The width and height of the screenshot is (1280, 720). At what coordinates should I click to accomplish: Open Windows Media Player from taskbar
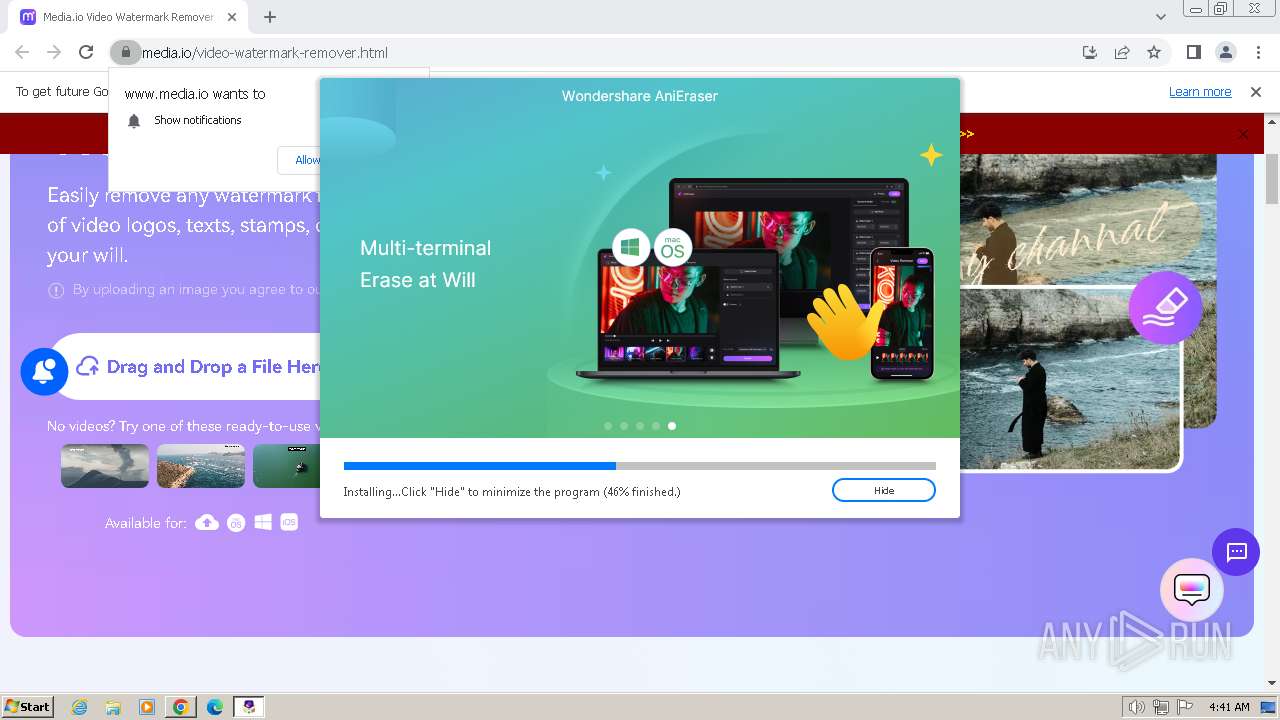point(147,707)
